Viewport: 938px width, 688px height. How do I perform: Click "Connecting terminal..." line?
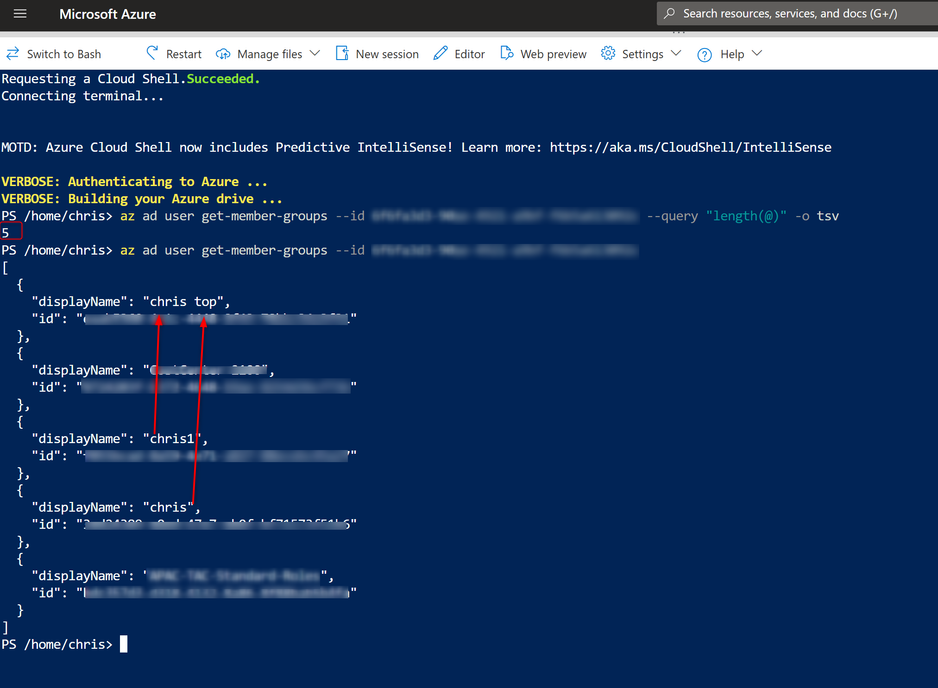click(x=82, y=96)
